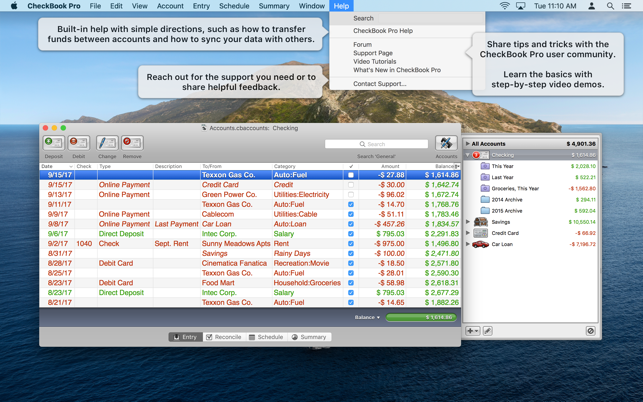Select the Intec Corp. 9/6/17 deposit cell
The width and height of the screenshot is (643, 402).
pyautogui.click(x=236, y=234)
